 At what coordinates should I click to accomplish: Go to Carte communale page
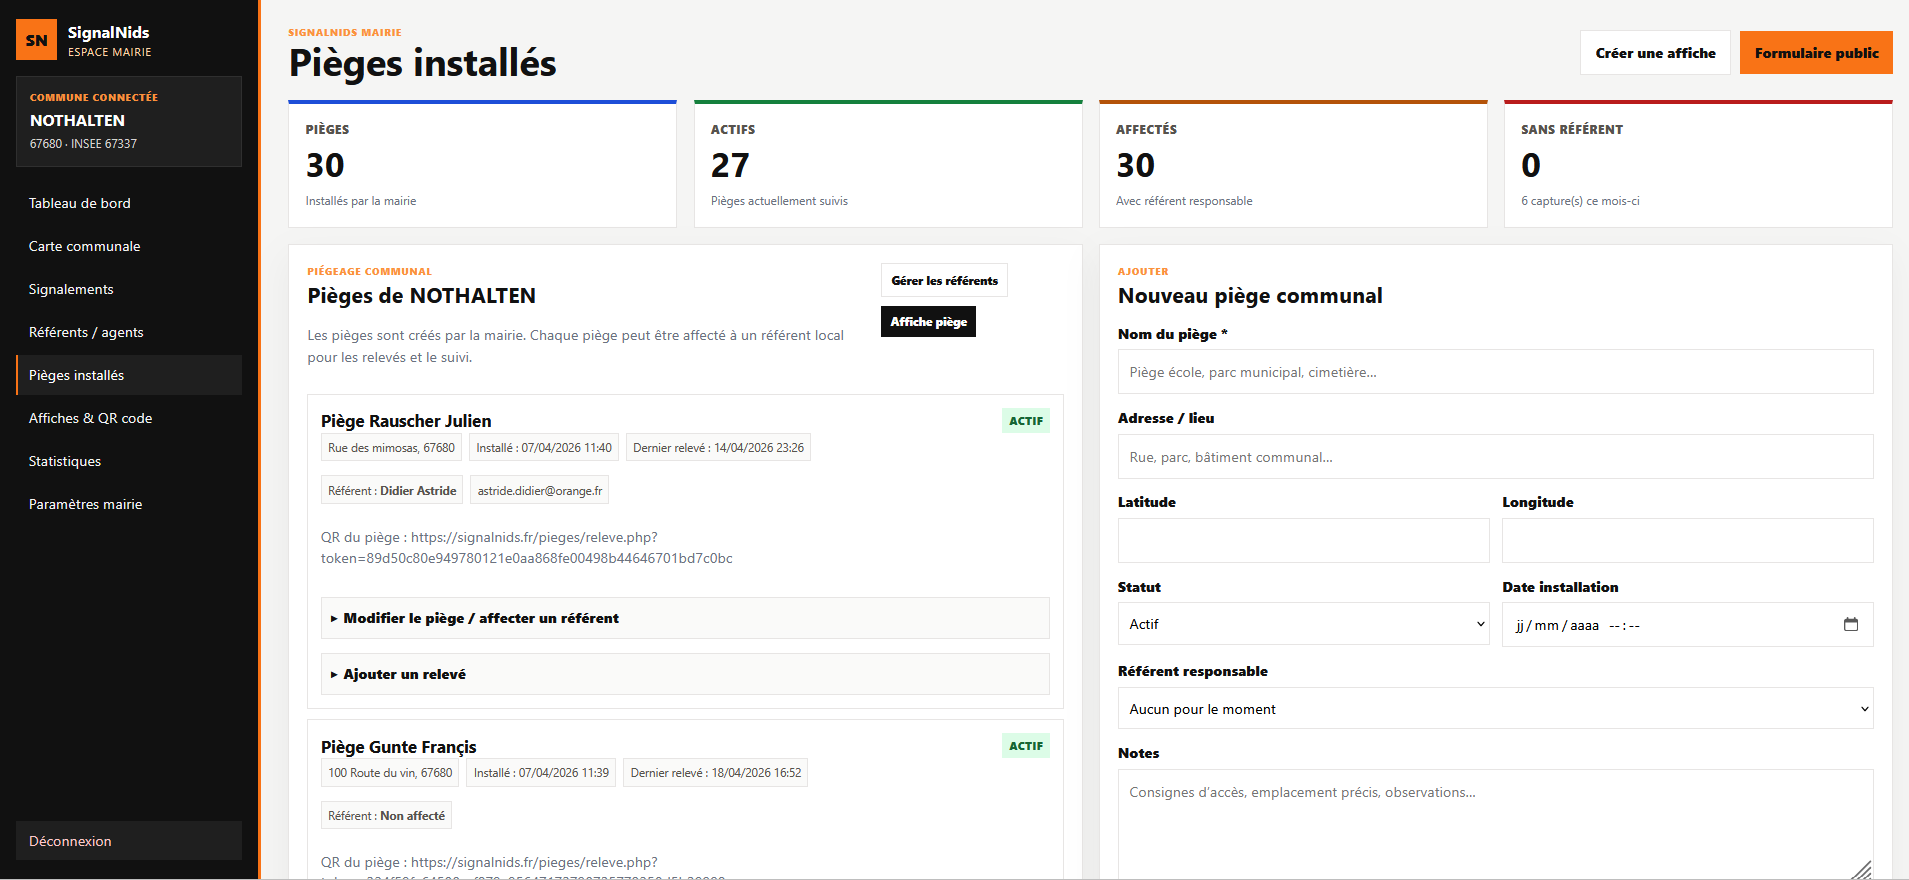coord(129,246)
